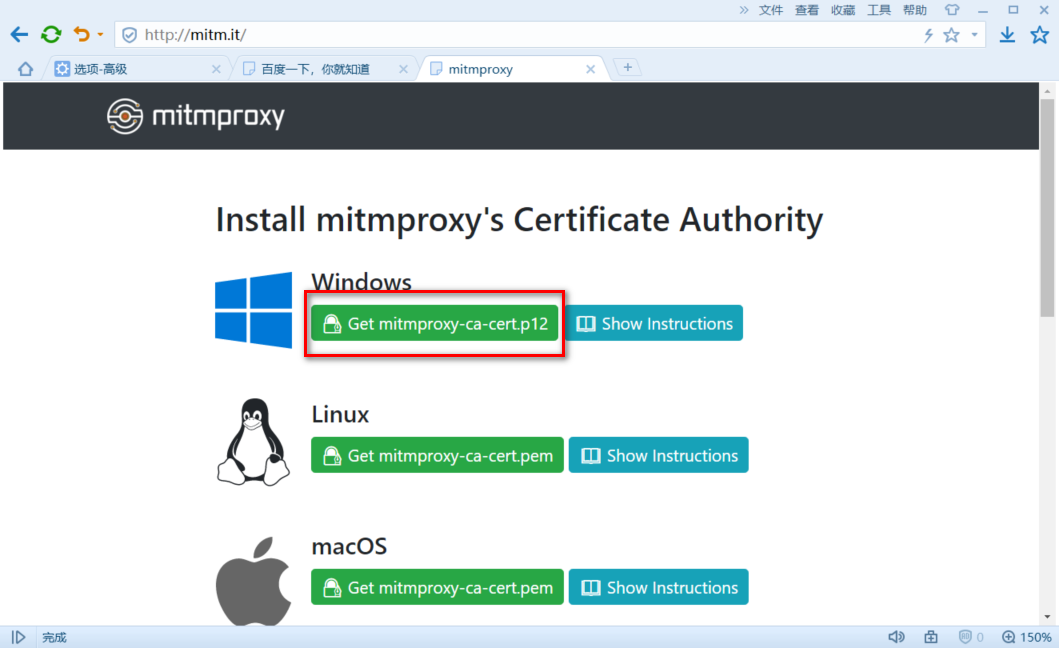The image size is (1059, 648).
Task: Toggle sidebar icon in status bar
Action: (x=18, y=637)
